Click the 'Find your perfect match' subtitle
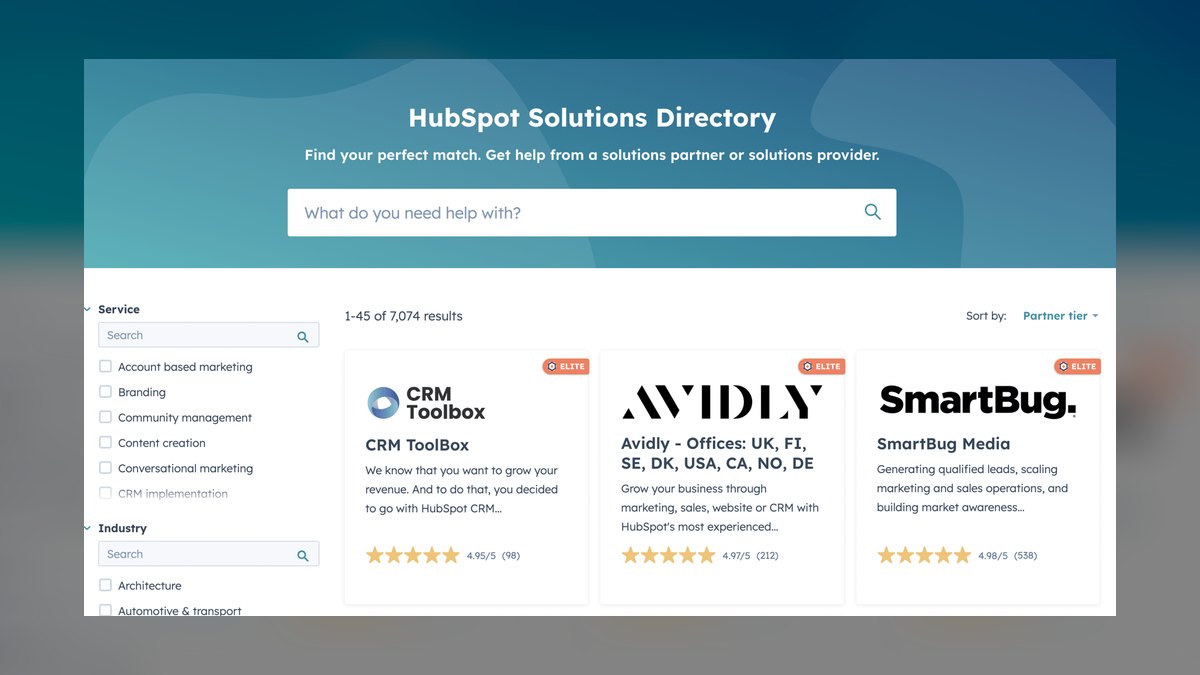This screenshot has height=675, width=1200. pyautogui.click(x=592, y=155)
